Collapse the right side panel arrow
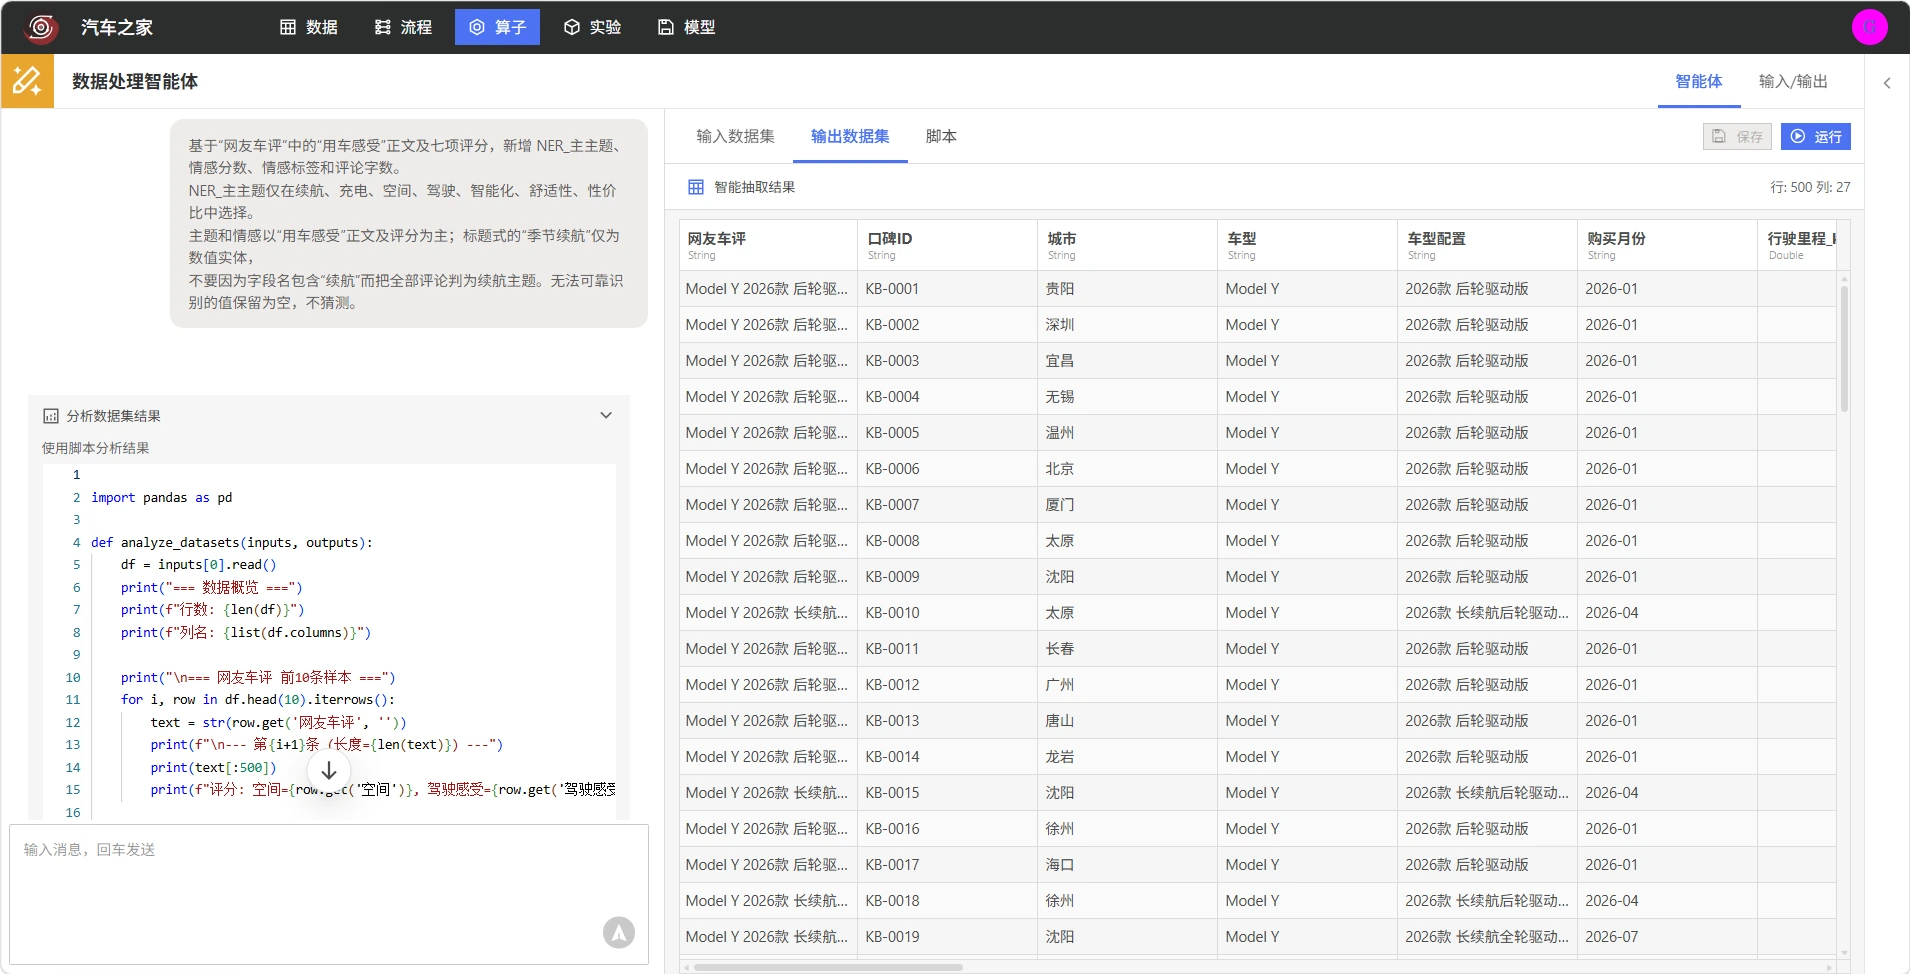 (x=1887, y=83)
